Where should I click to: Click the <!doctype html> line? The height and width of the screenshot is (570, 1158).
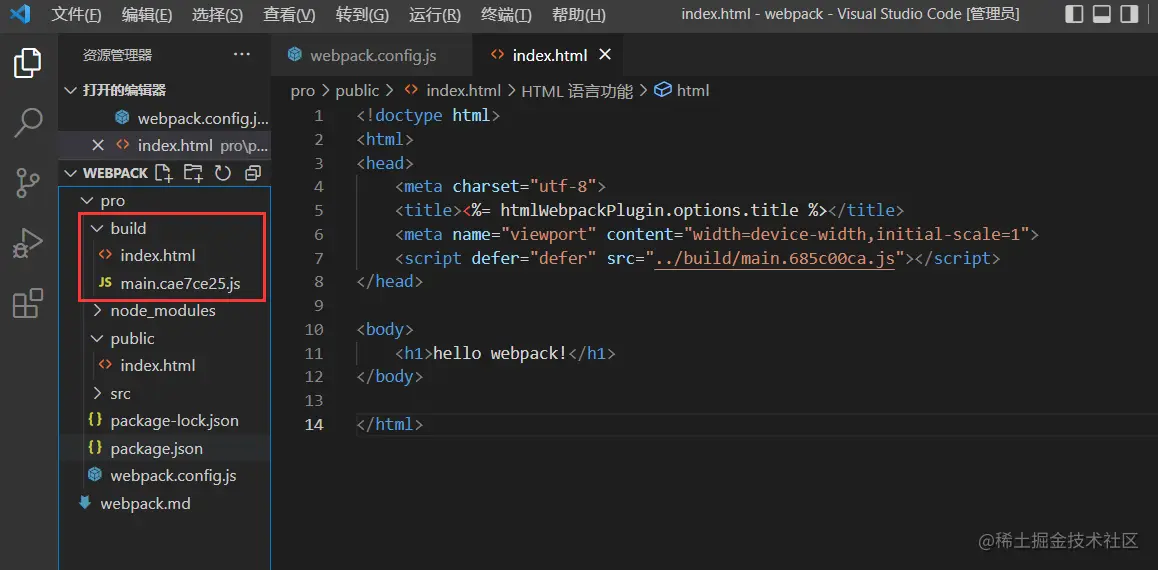(428, 116)
